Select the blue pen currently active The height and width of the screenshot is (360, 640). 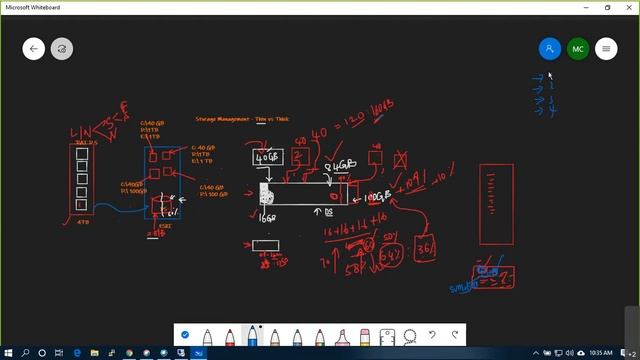pyautogui.click(x=252, y=336)
